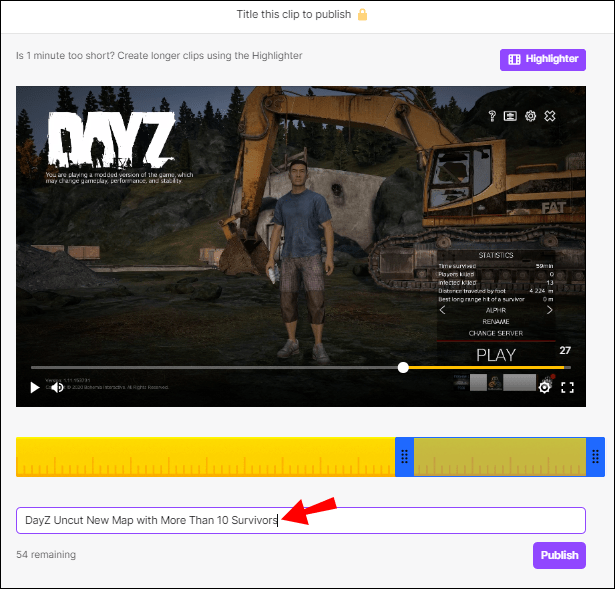Click the '54 remaining' counter text
Viewport: 615px width, 589px height.
tap(46, 554)
